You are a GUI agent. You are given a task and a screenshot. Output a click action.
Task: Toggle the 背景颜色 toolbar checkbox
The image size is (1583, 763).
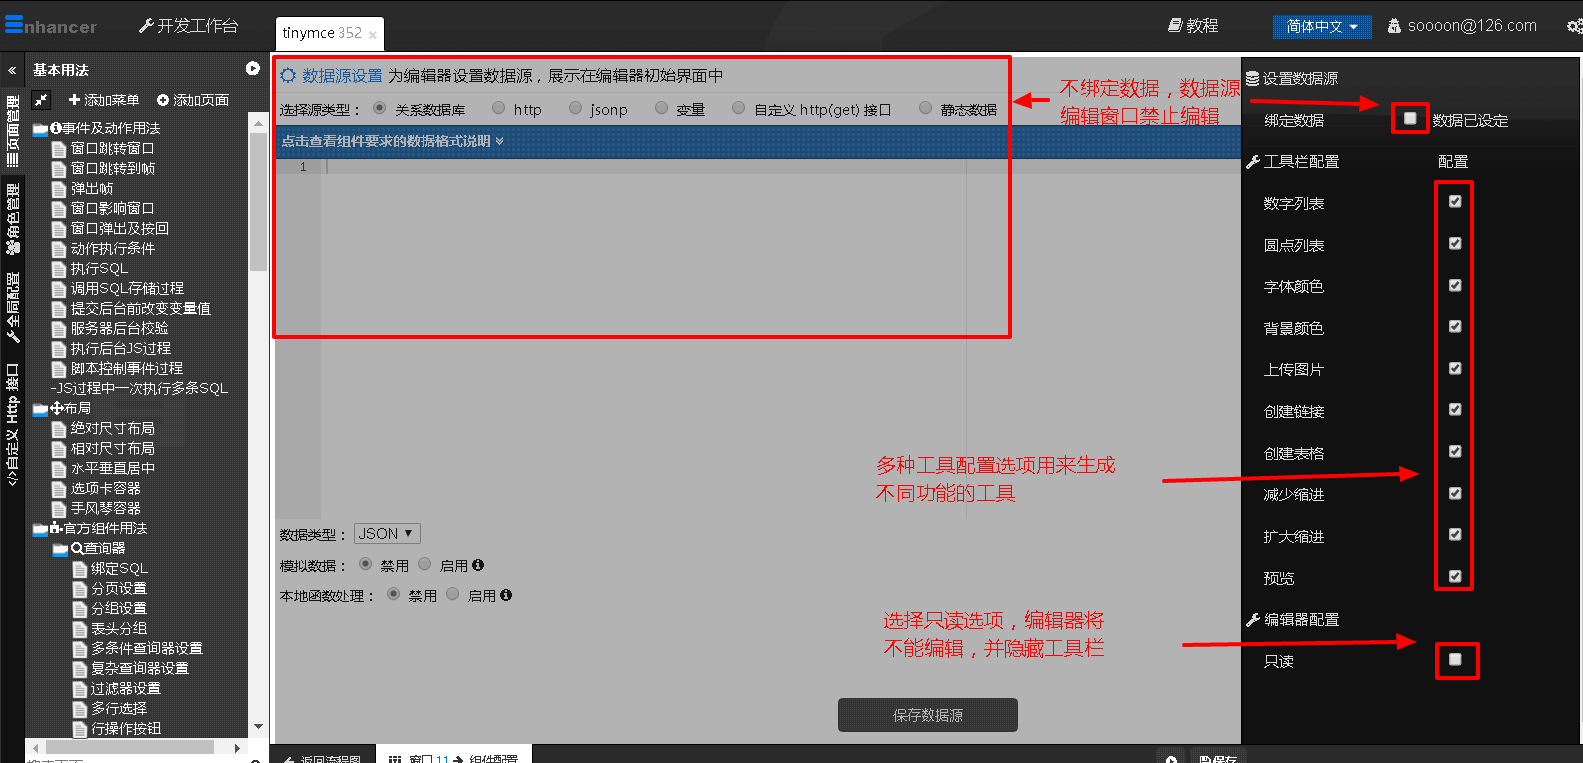[1455, 326]
